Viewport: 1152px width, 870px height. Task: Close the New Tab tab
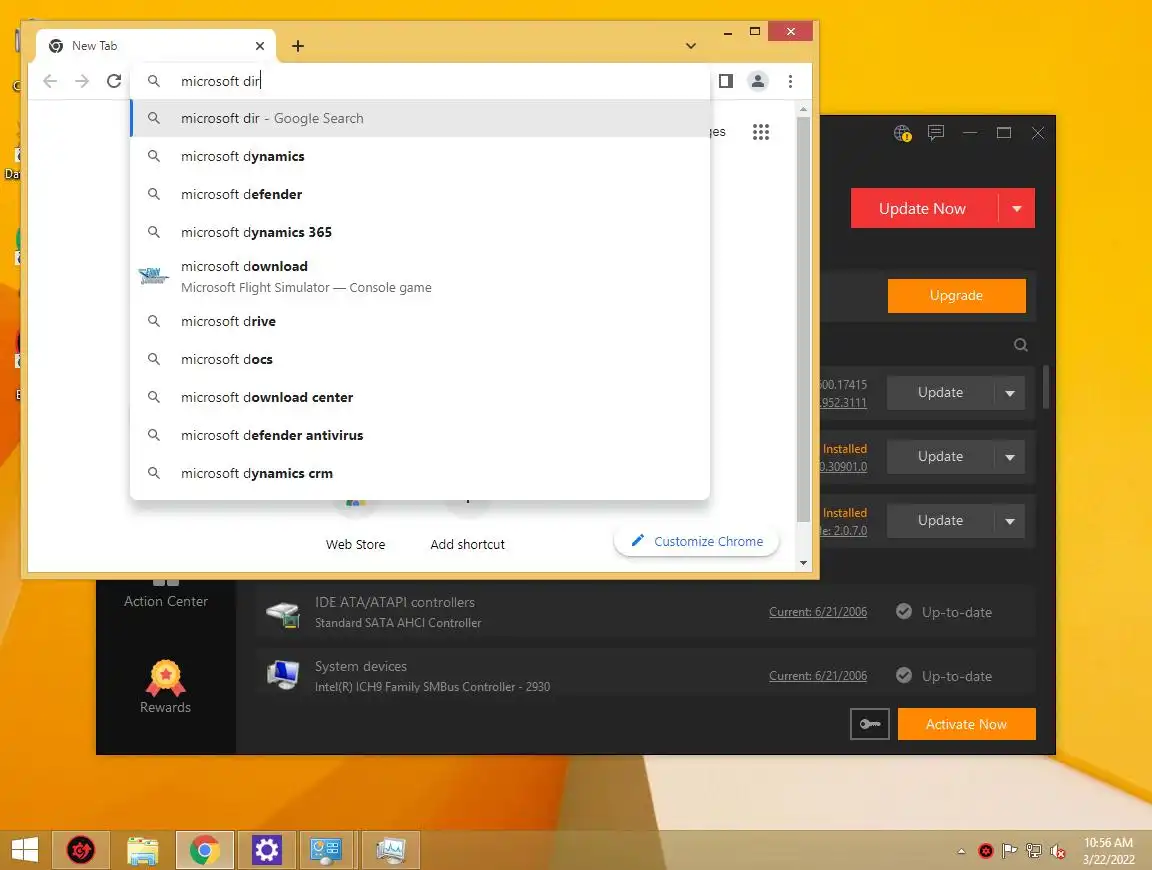(260, 46)
